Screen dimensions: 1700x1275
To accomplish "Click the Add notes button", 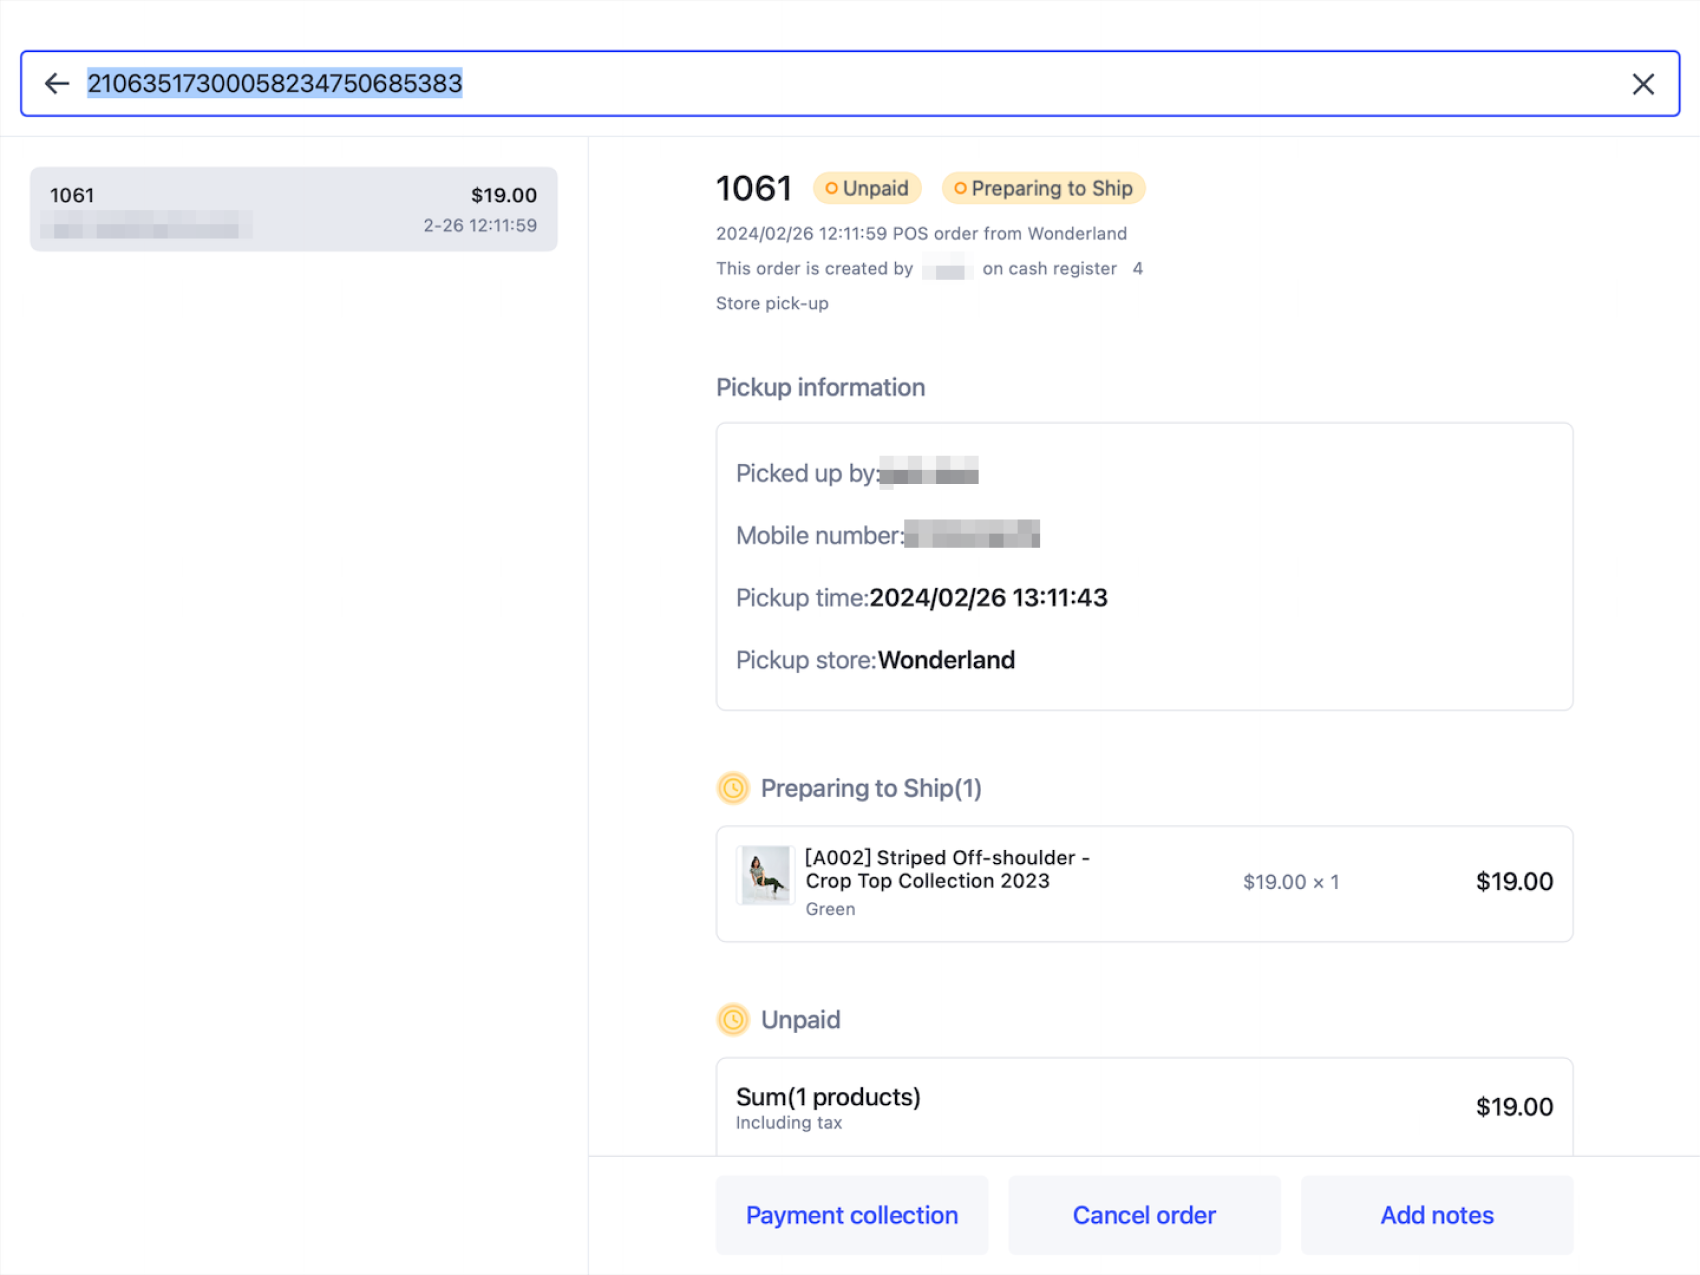I will tap(1436, 1215).
